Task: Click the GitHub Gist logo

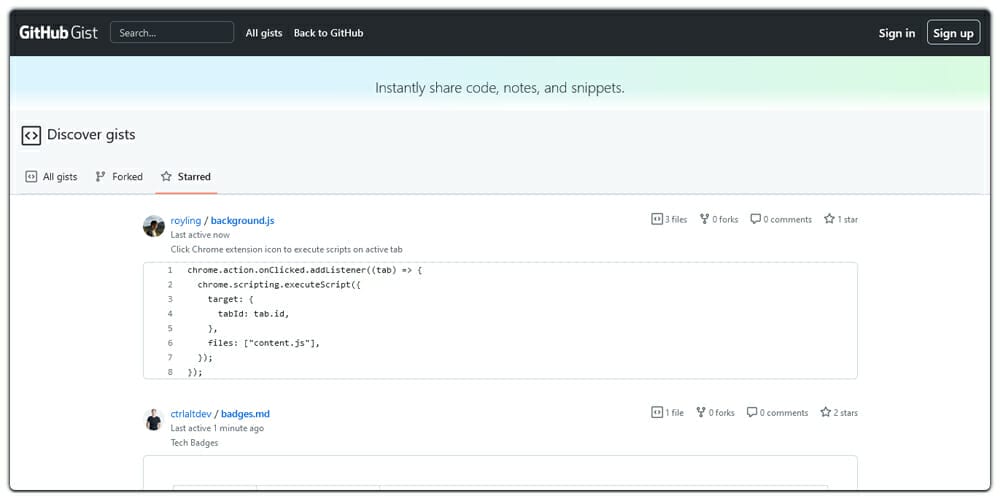Action: [58, 33]
